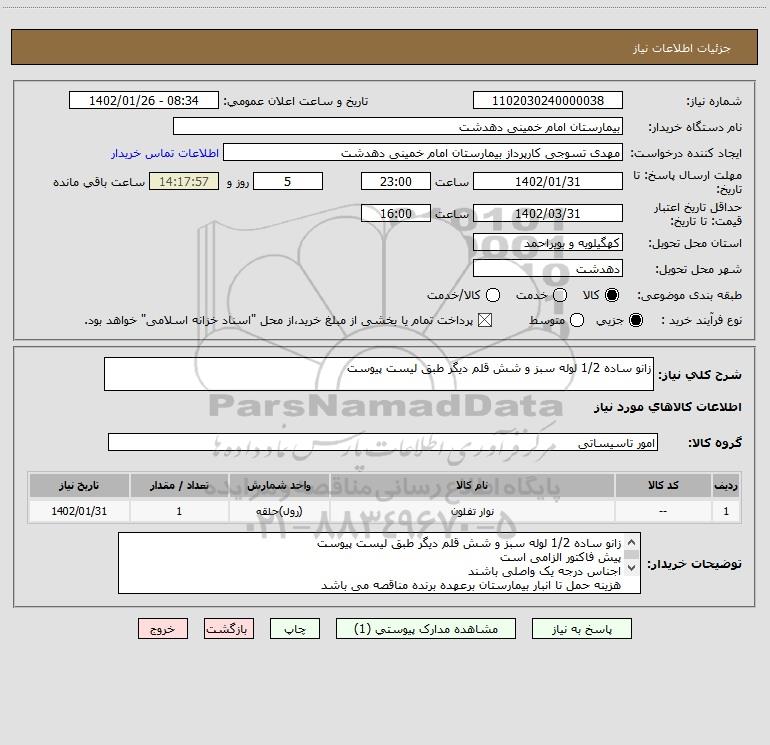Click the (رول)حلقه unit cell

(x=279, y=511)
